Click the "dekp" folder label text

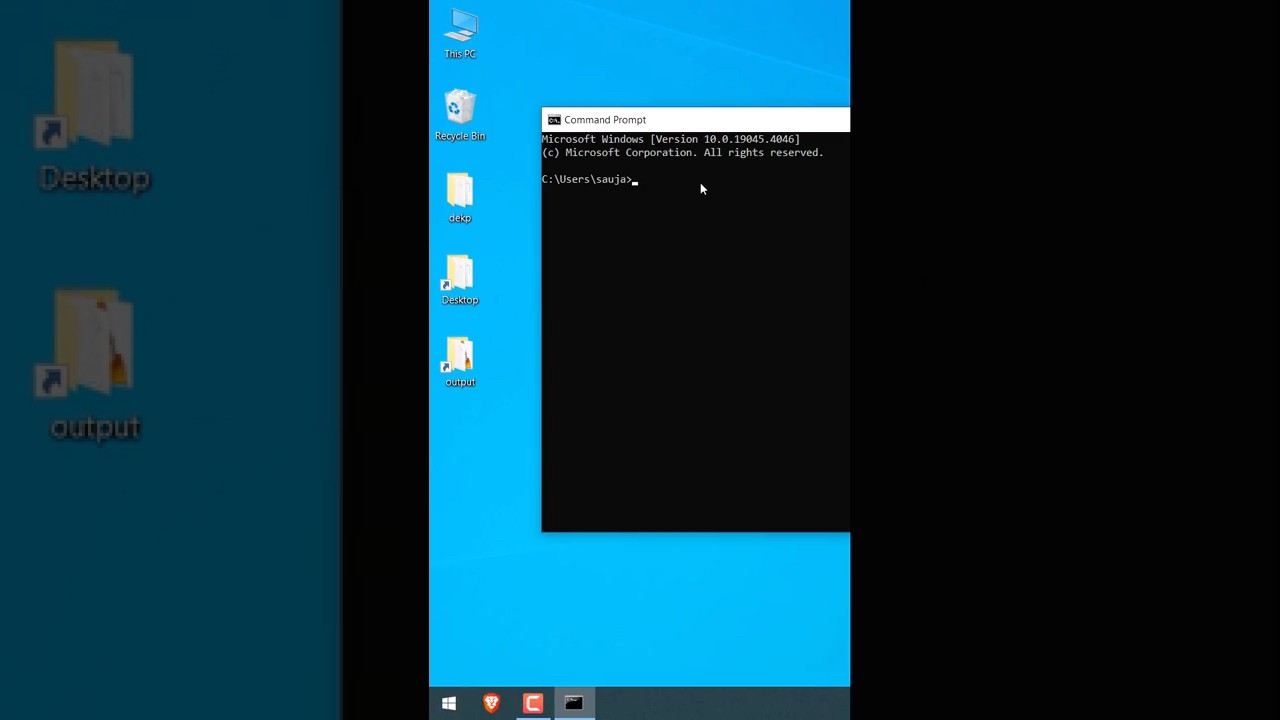pyautogui.click(x=460, y=218)
